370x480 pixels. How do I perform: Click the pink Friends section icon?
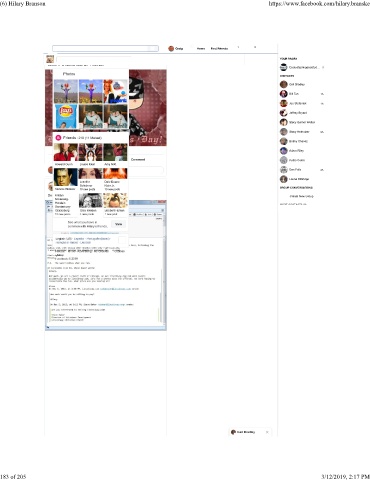tap(58, 137)
